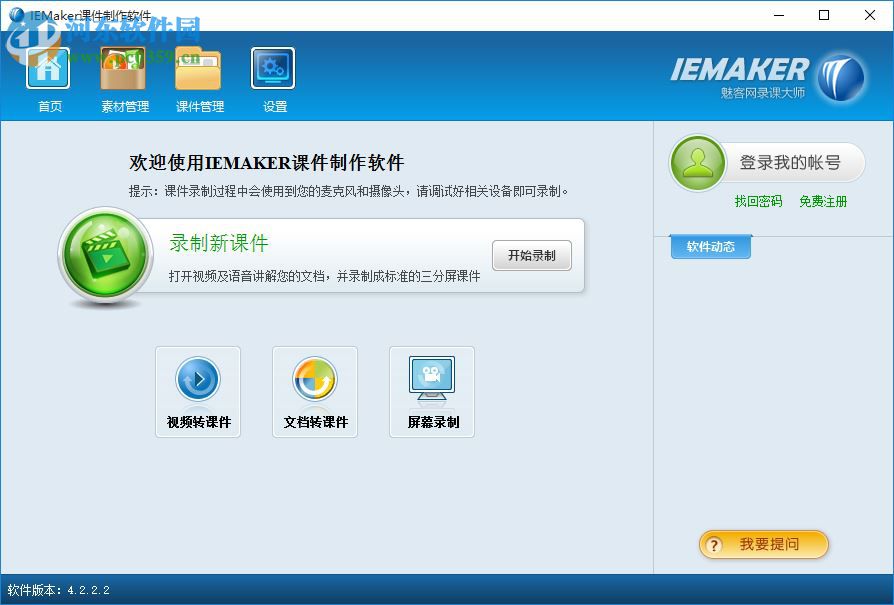Select 文档转课件 document-to-courseware icon

click(x=315, y=380)
